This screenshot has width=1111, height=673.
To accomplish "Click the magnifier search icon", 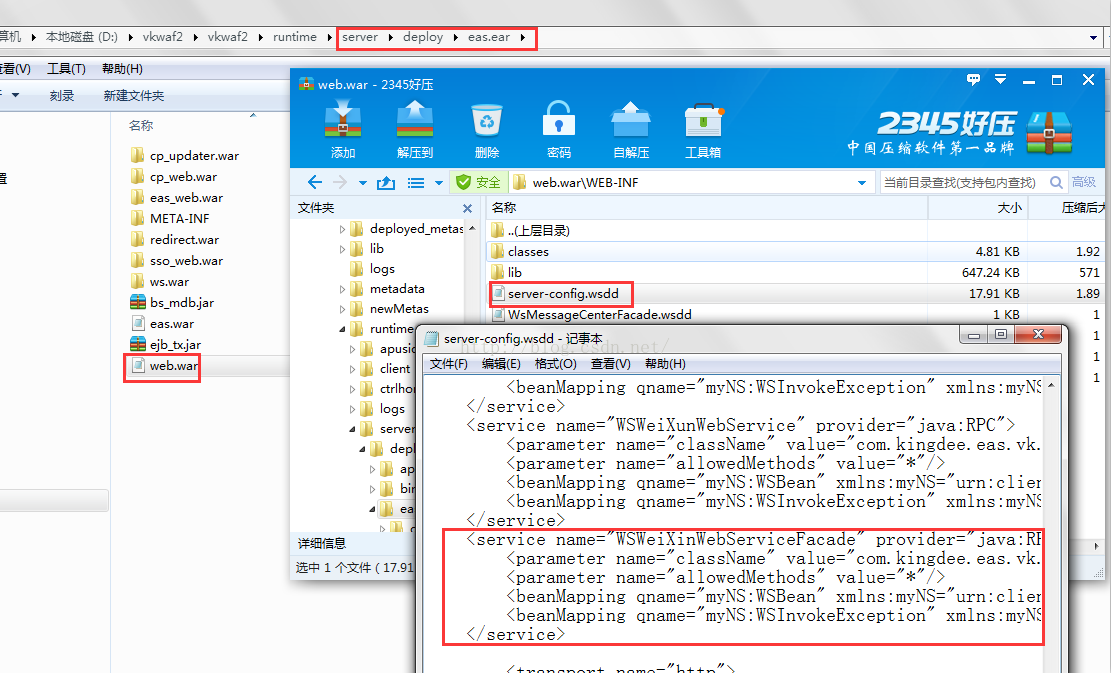I will [x=1056, y=183].
